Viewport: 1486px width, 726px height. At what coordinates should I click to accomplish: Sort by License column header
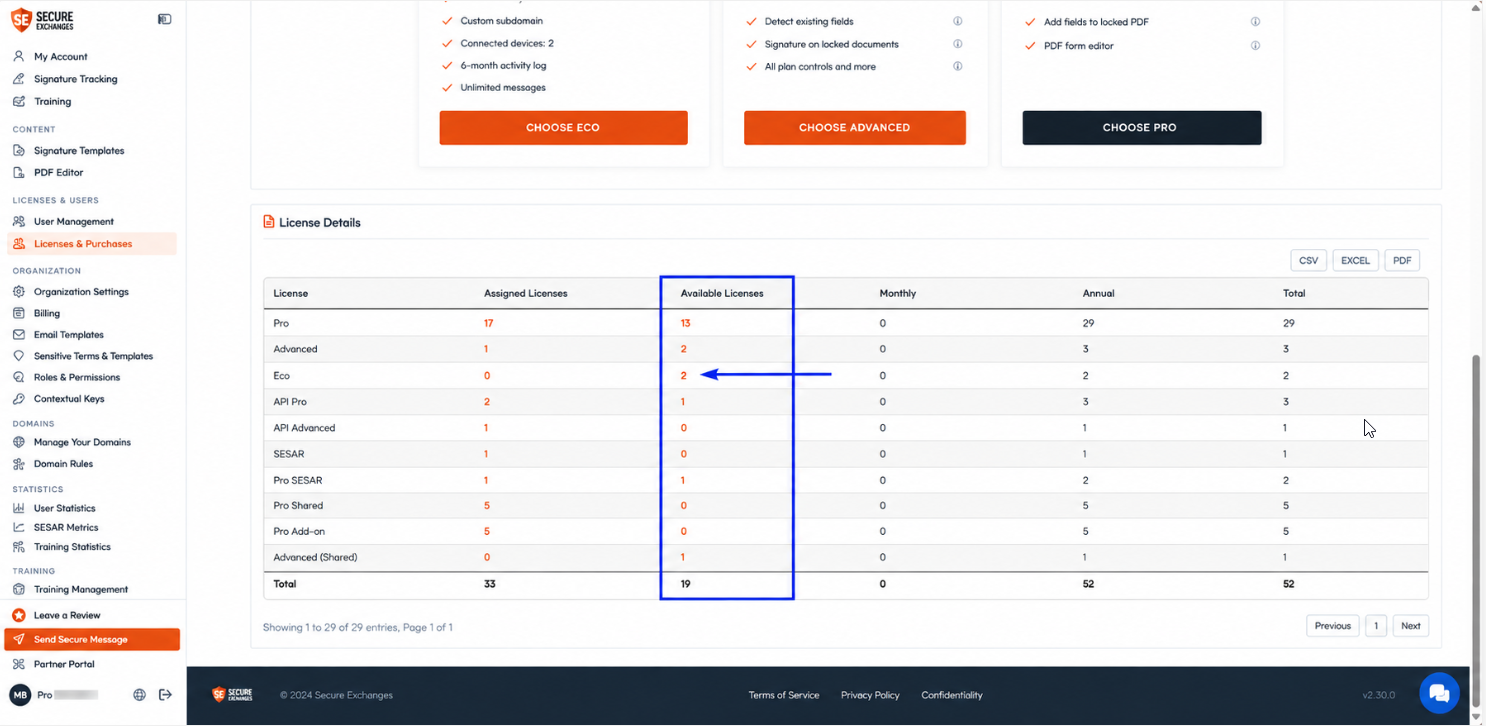[291, 293]
